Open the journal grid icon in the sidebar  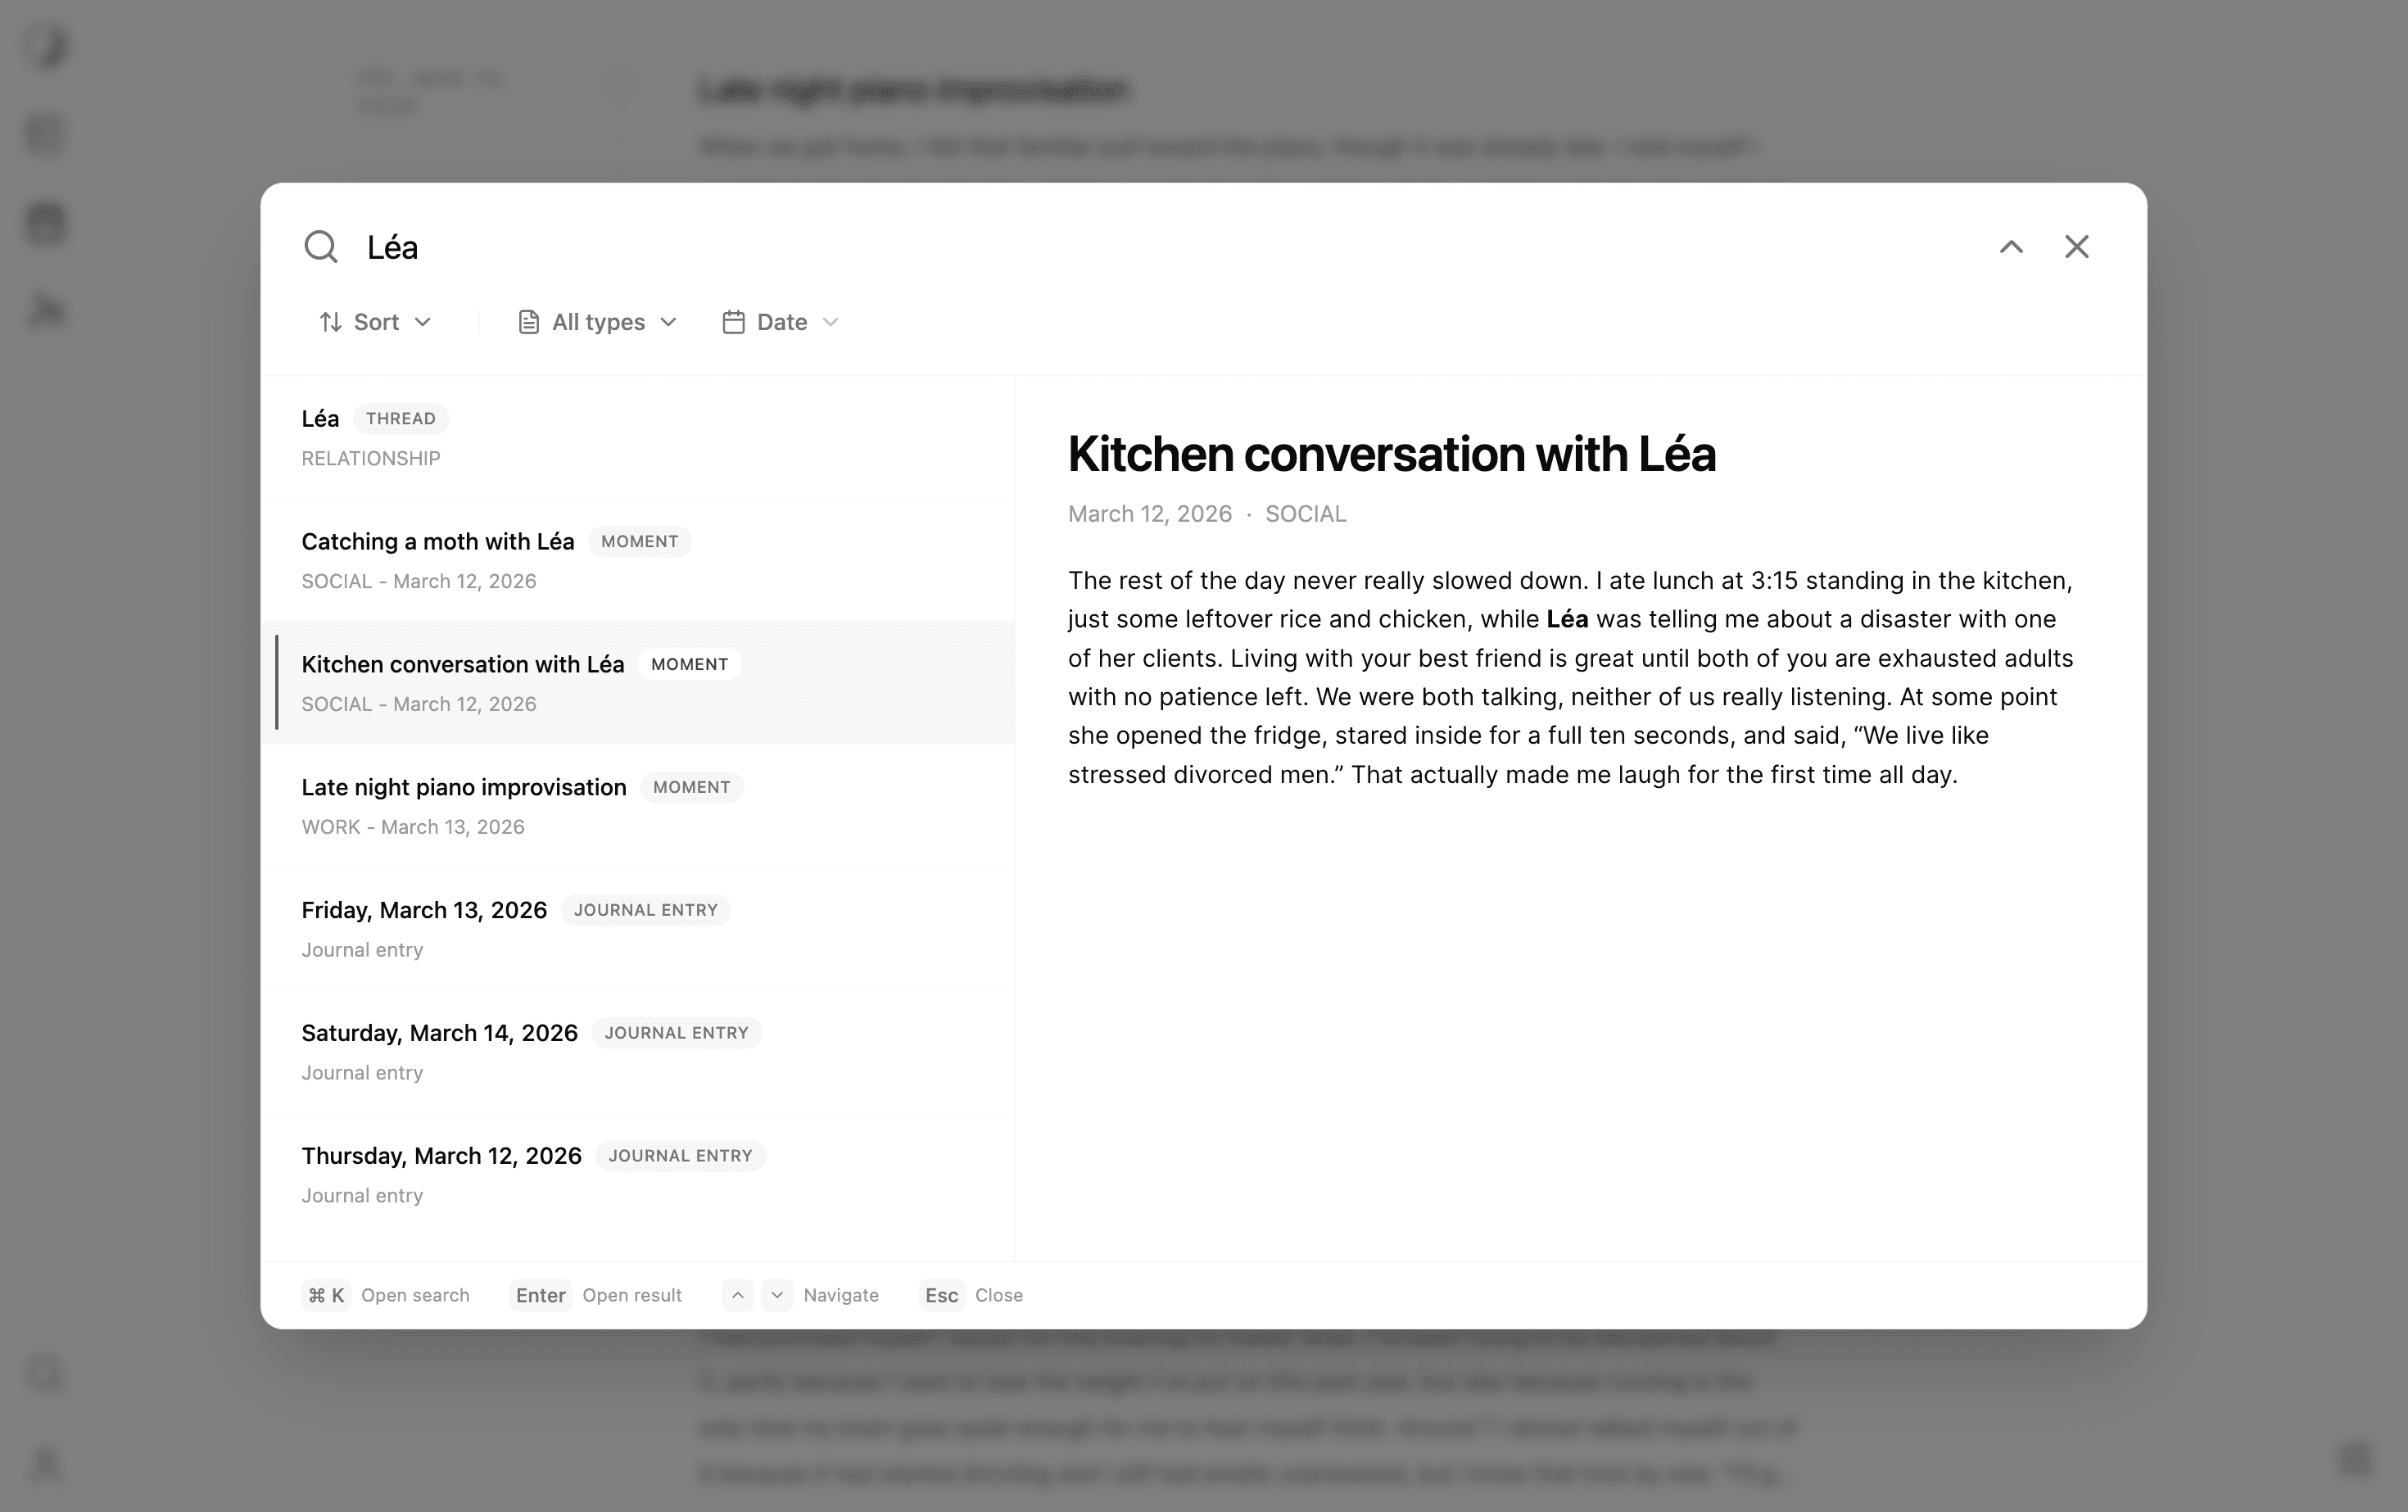pos(45,133)
